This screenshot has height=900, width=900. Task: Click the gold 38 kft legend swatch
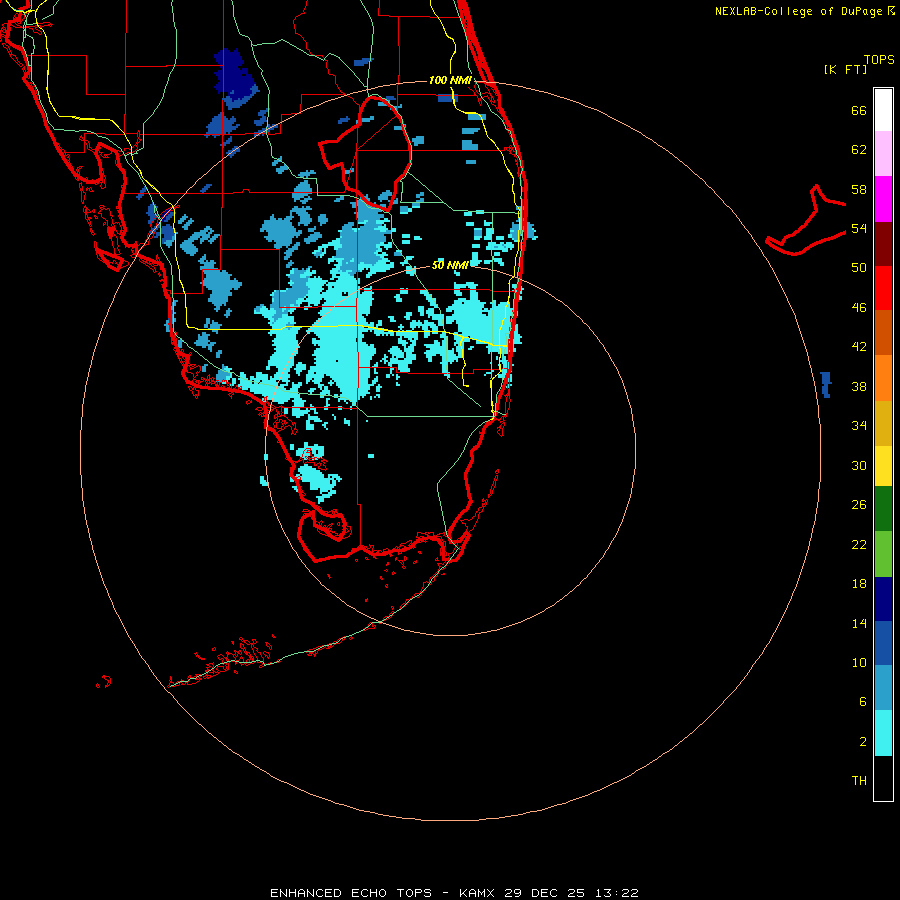tap(883, 424)
